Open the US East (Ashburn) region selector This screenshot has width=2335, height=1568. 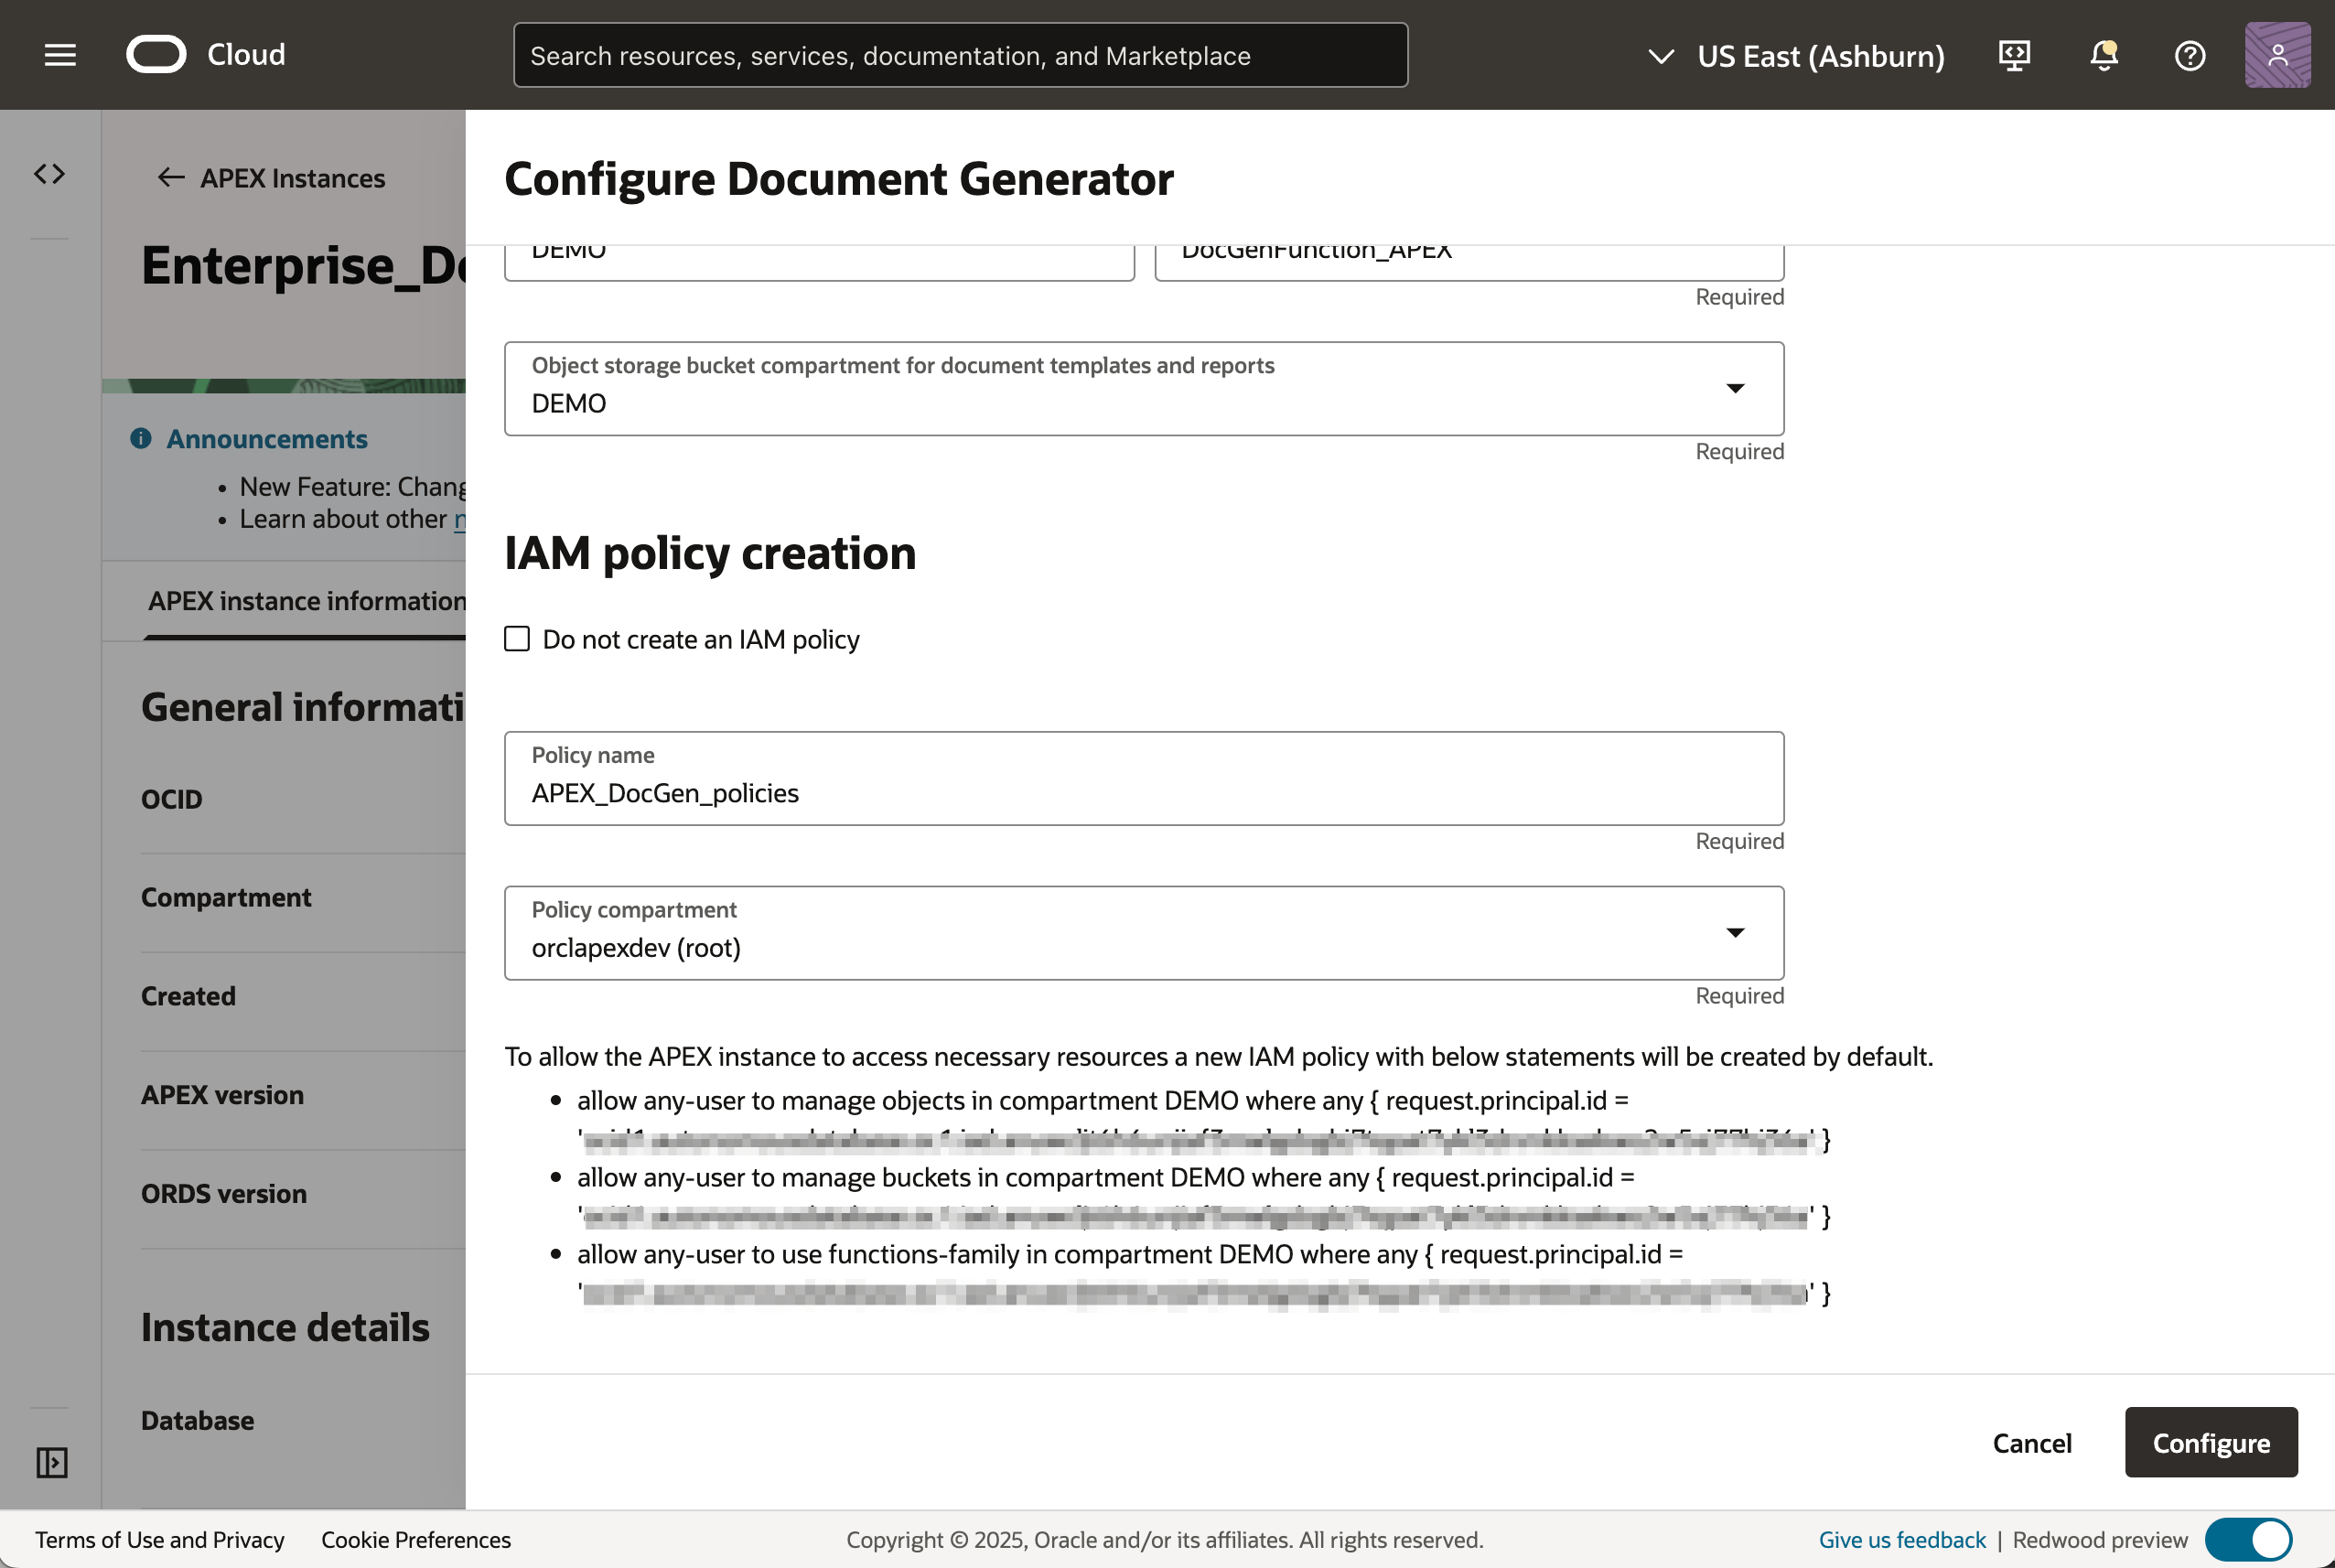1796,56
